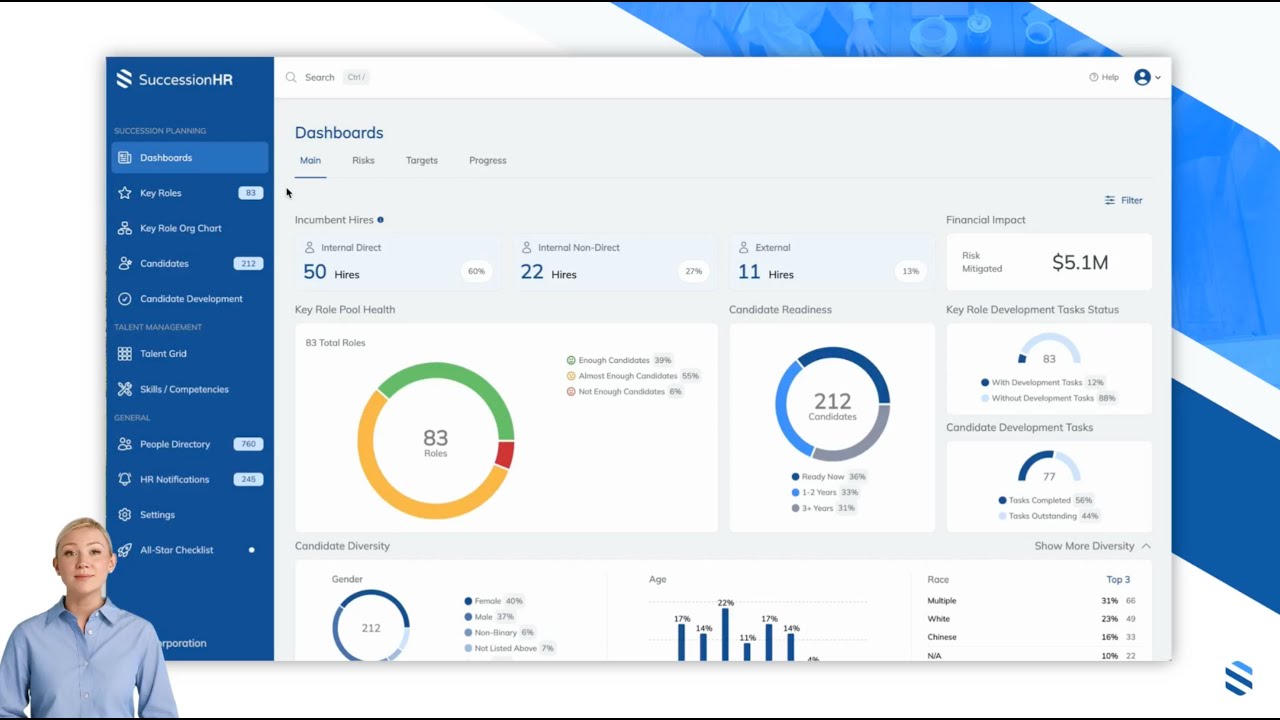
Task: Click the Top 3 race link
Action: (x=1118, y=580)
